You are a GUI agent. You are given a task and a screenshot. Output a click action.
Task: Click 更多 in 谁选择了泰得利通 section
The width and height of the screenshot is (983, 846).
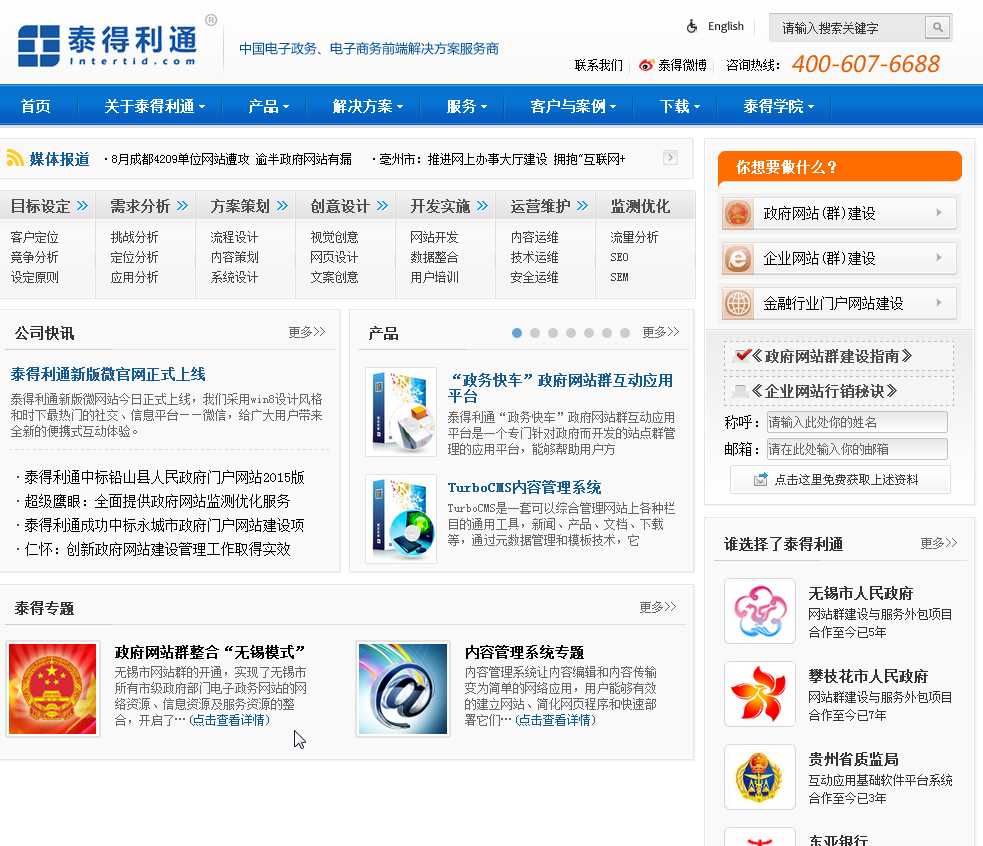pos(938,543)
